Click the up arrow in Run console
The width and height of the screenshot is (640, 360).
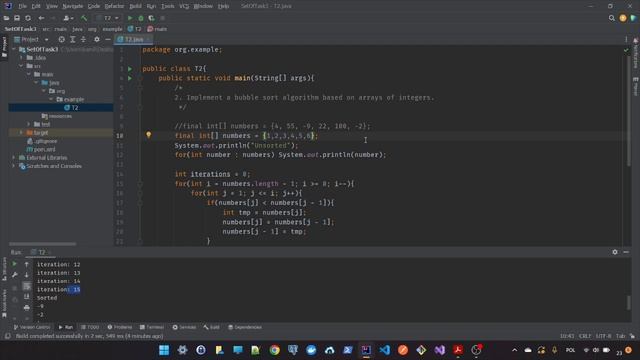coord(27,264)
